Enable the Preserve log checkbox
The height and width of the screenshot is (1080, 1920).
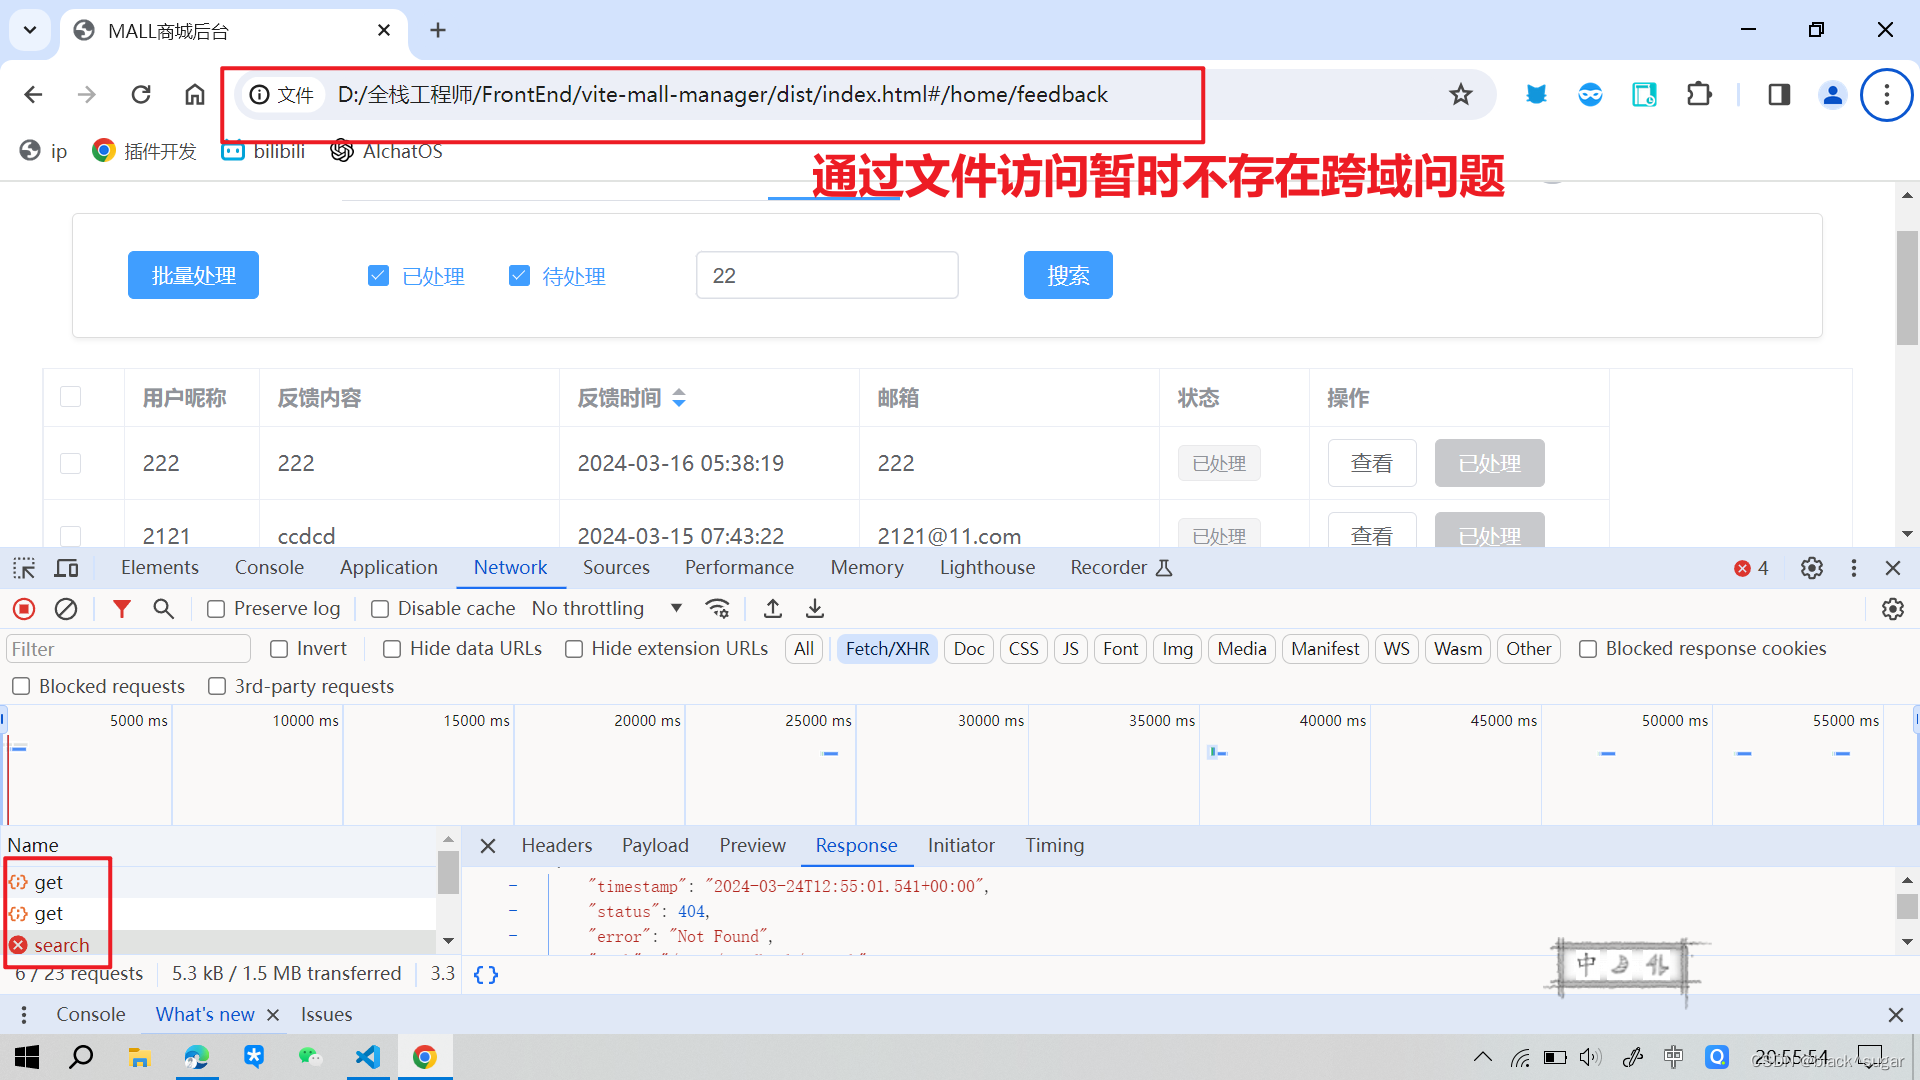click(216, 609)
